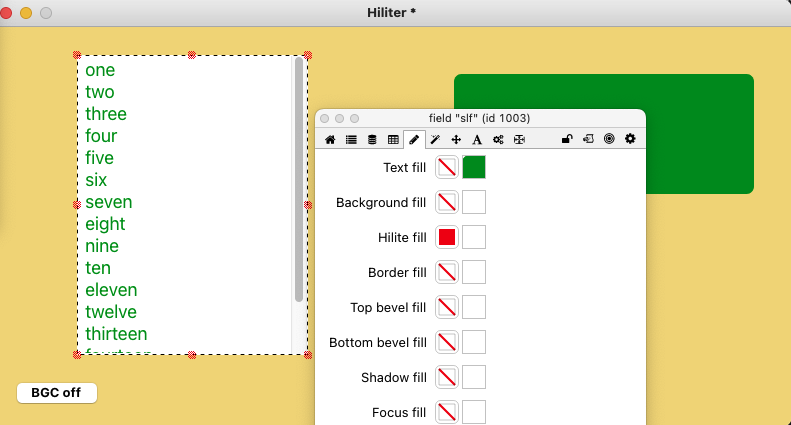Open the Table grid icon tab

(x=393, y=140)
